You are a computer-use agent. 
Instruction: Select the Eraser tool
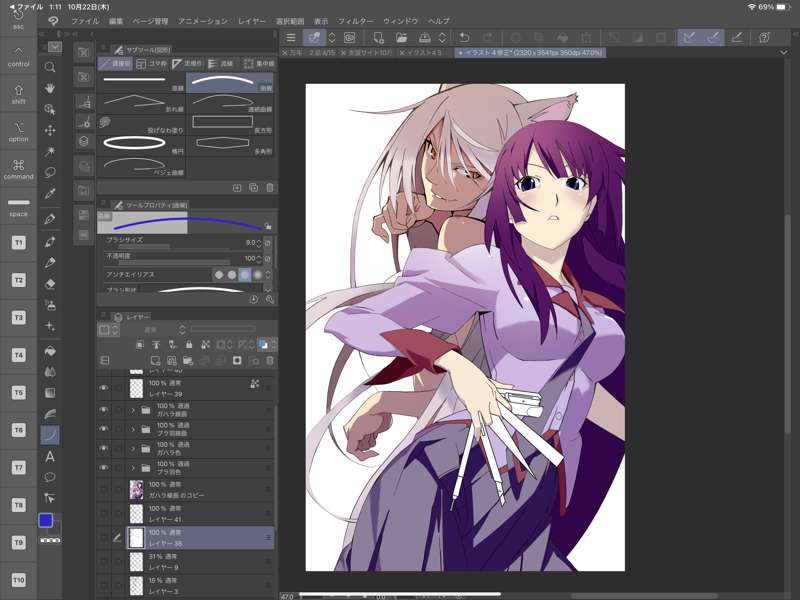49,284
